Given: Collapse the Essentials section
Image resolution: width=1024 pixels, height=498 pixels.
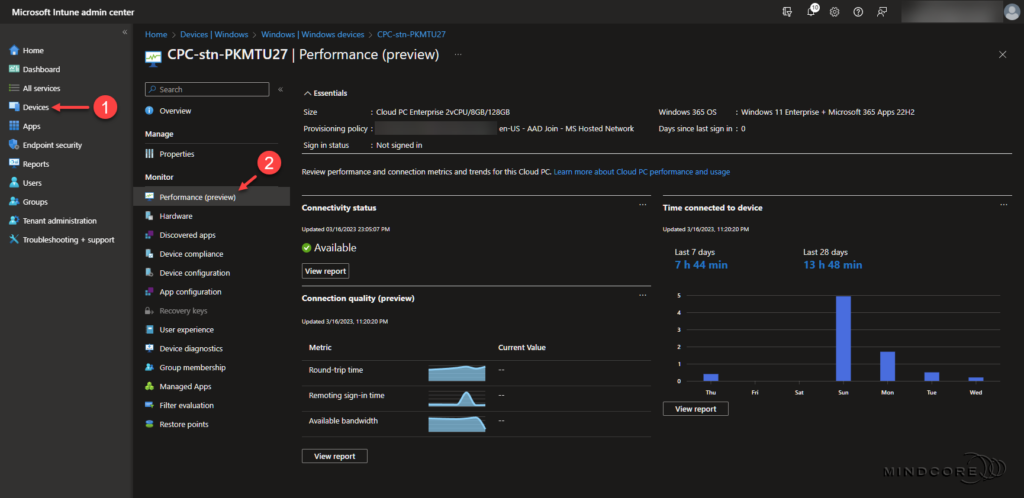Looking at the screenshot, I should click(x=325, y=93).
